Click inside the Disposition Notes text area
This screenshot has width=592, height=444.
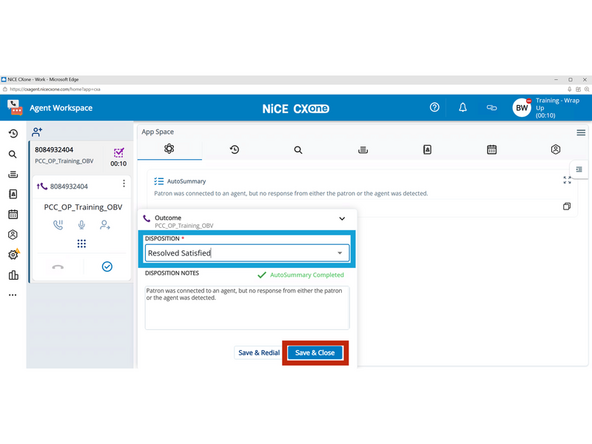[x=247, y=308]
